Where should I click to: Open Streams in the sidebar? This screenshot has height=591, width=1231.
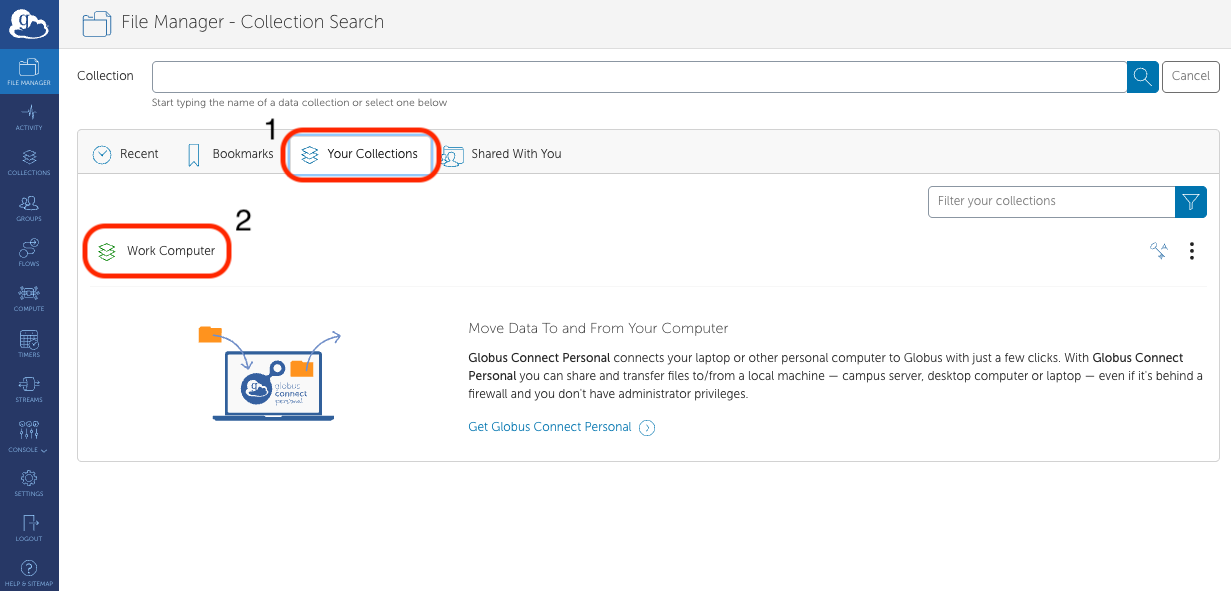29,389
